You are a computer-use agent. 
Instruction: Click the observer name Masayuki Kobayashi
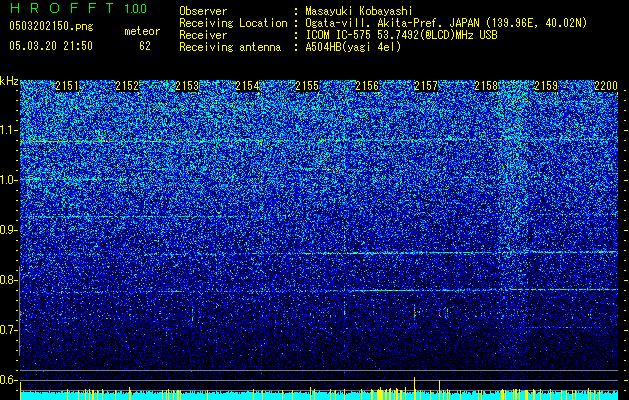click(x=359, y=11)
